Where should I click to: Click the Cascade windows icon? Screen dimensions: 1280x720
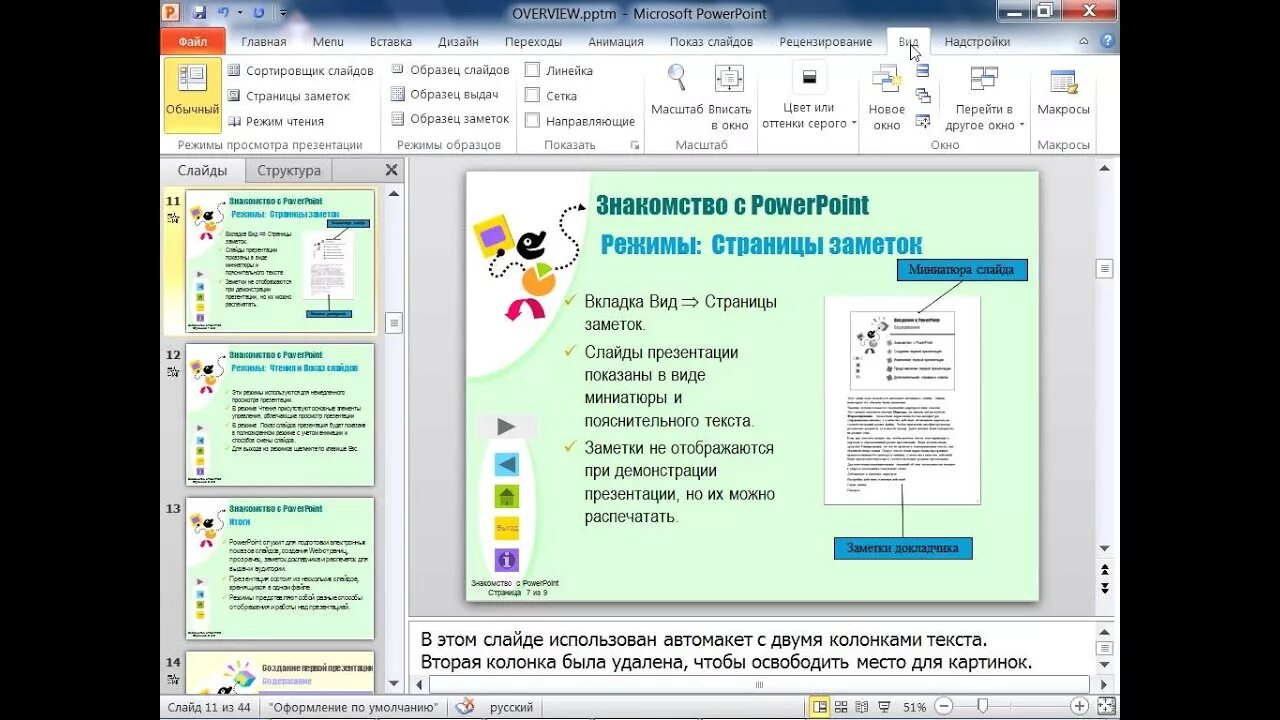[x=923, y=96]
